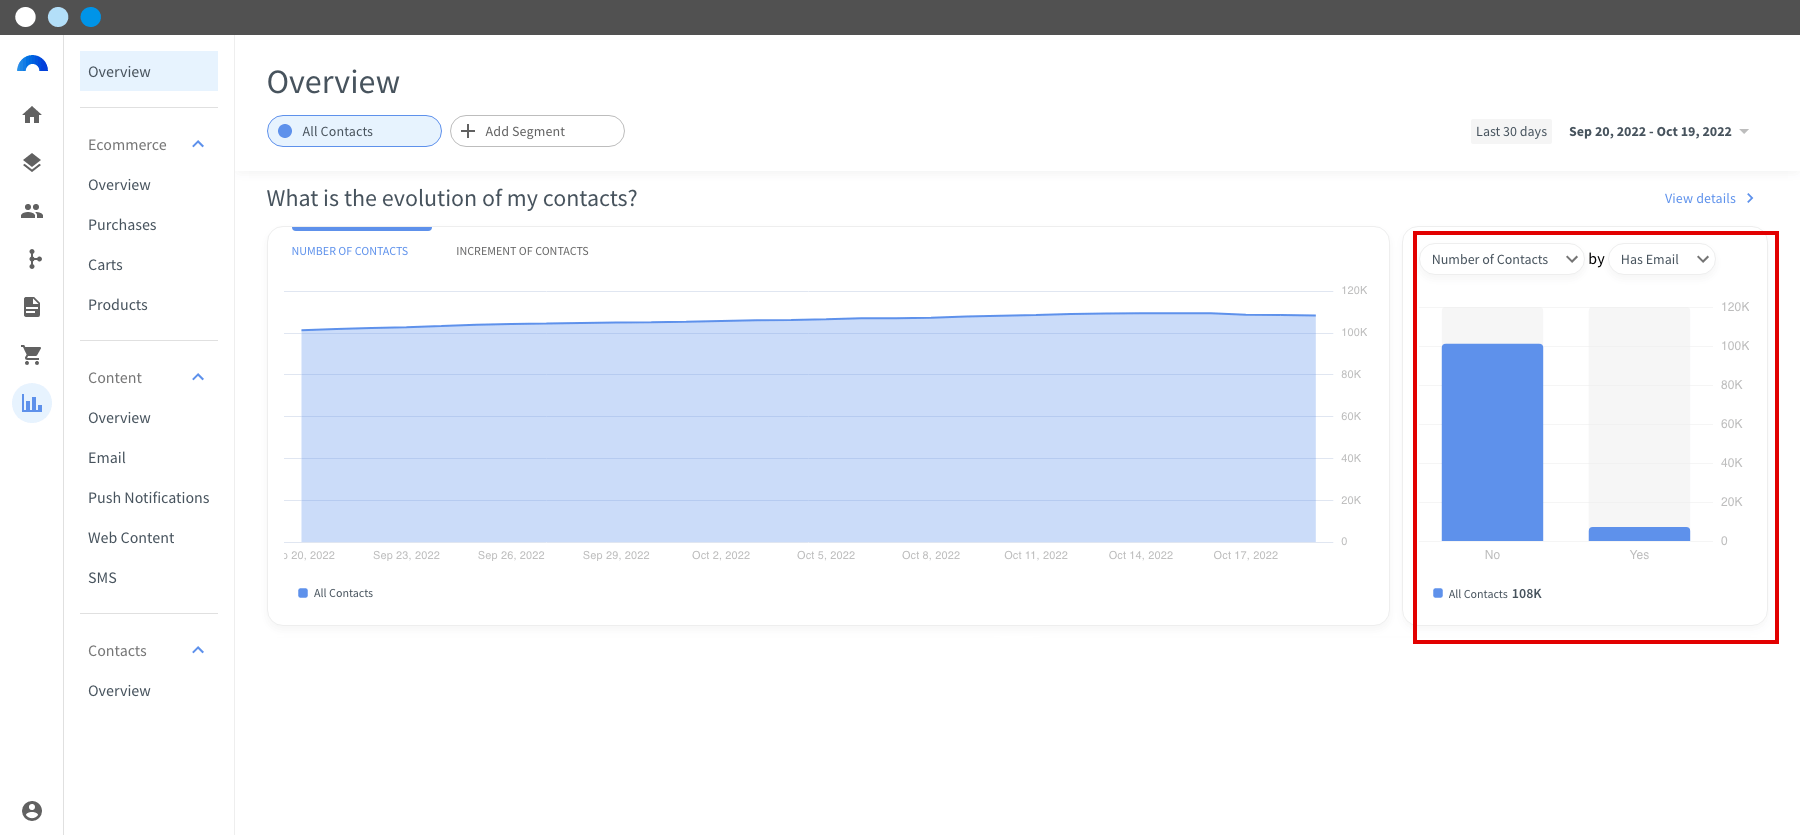
Task: Open the Email content page
Action: coord(107,458)
